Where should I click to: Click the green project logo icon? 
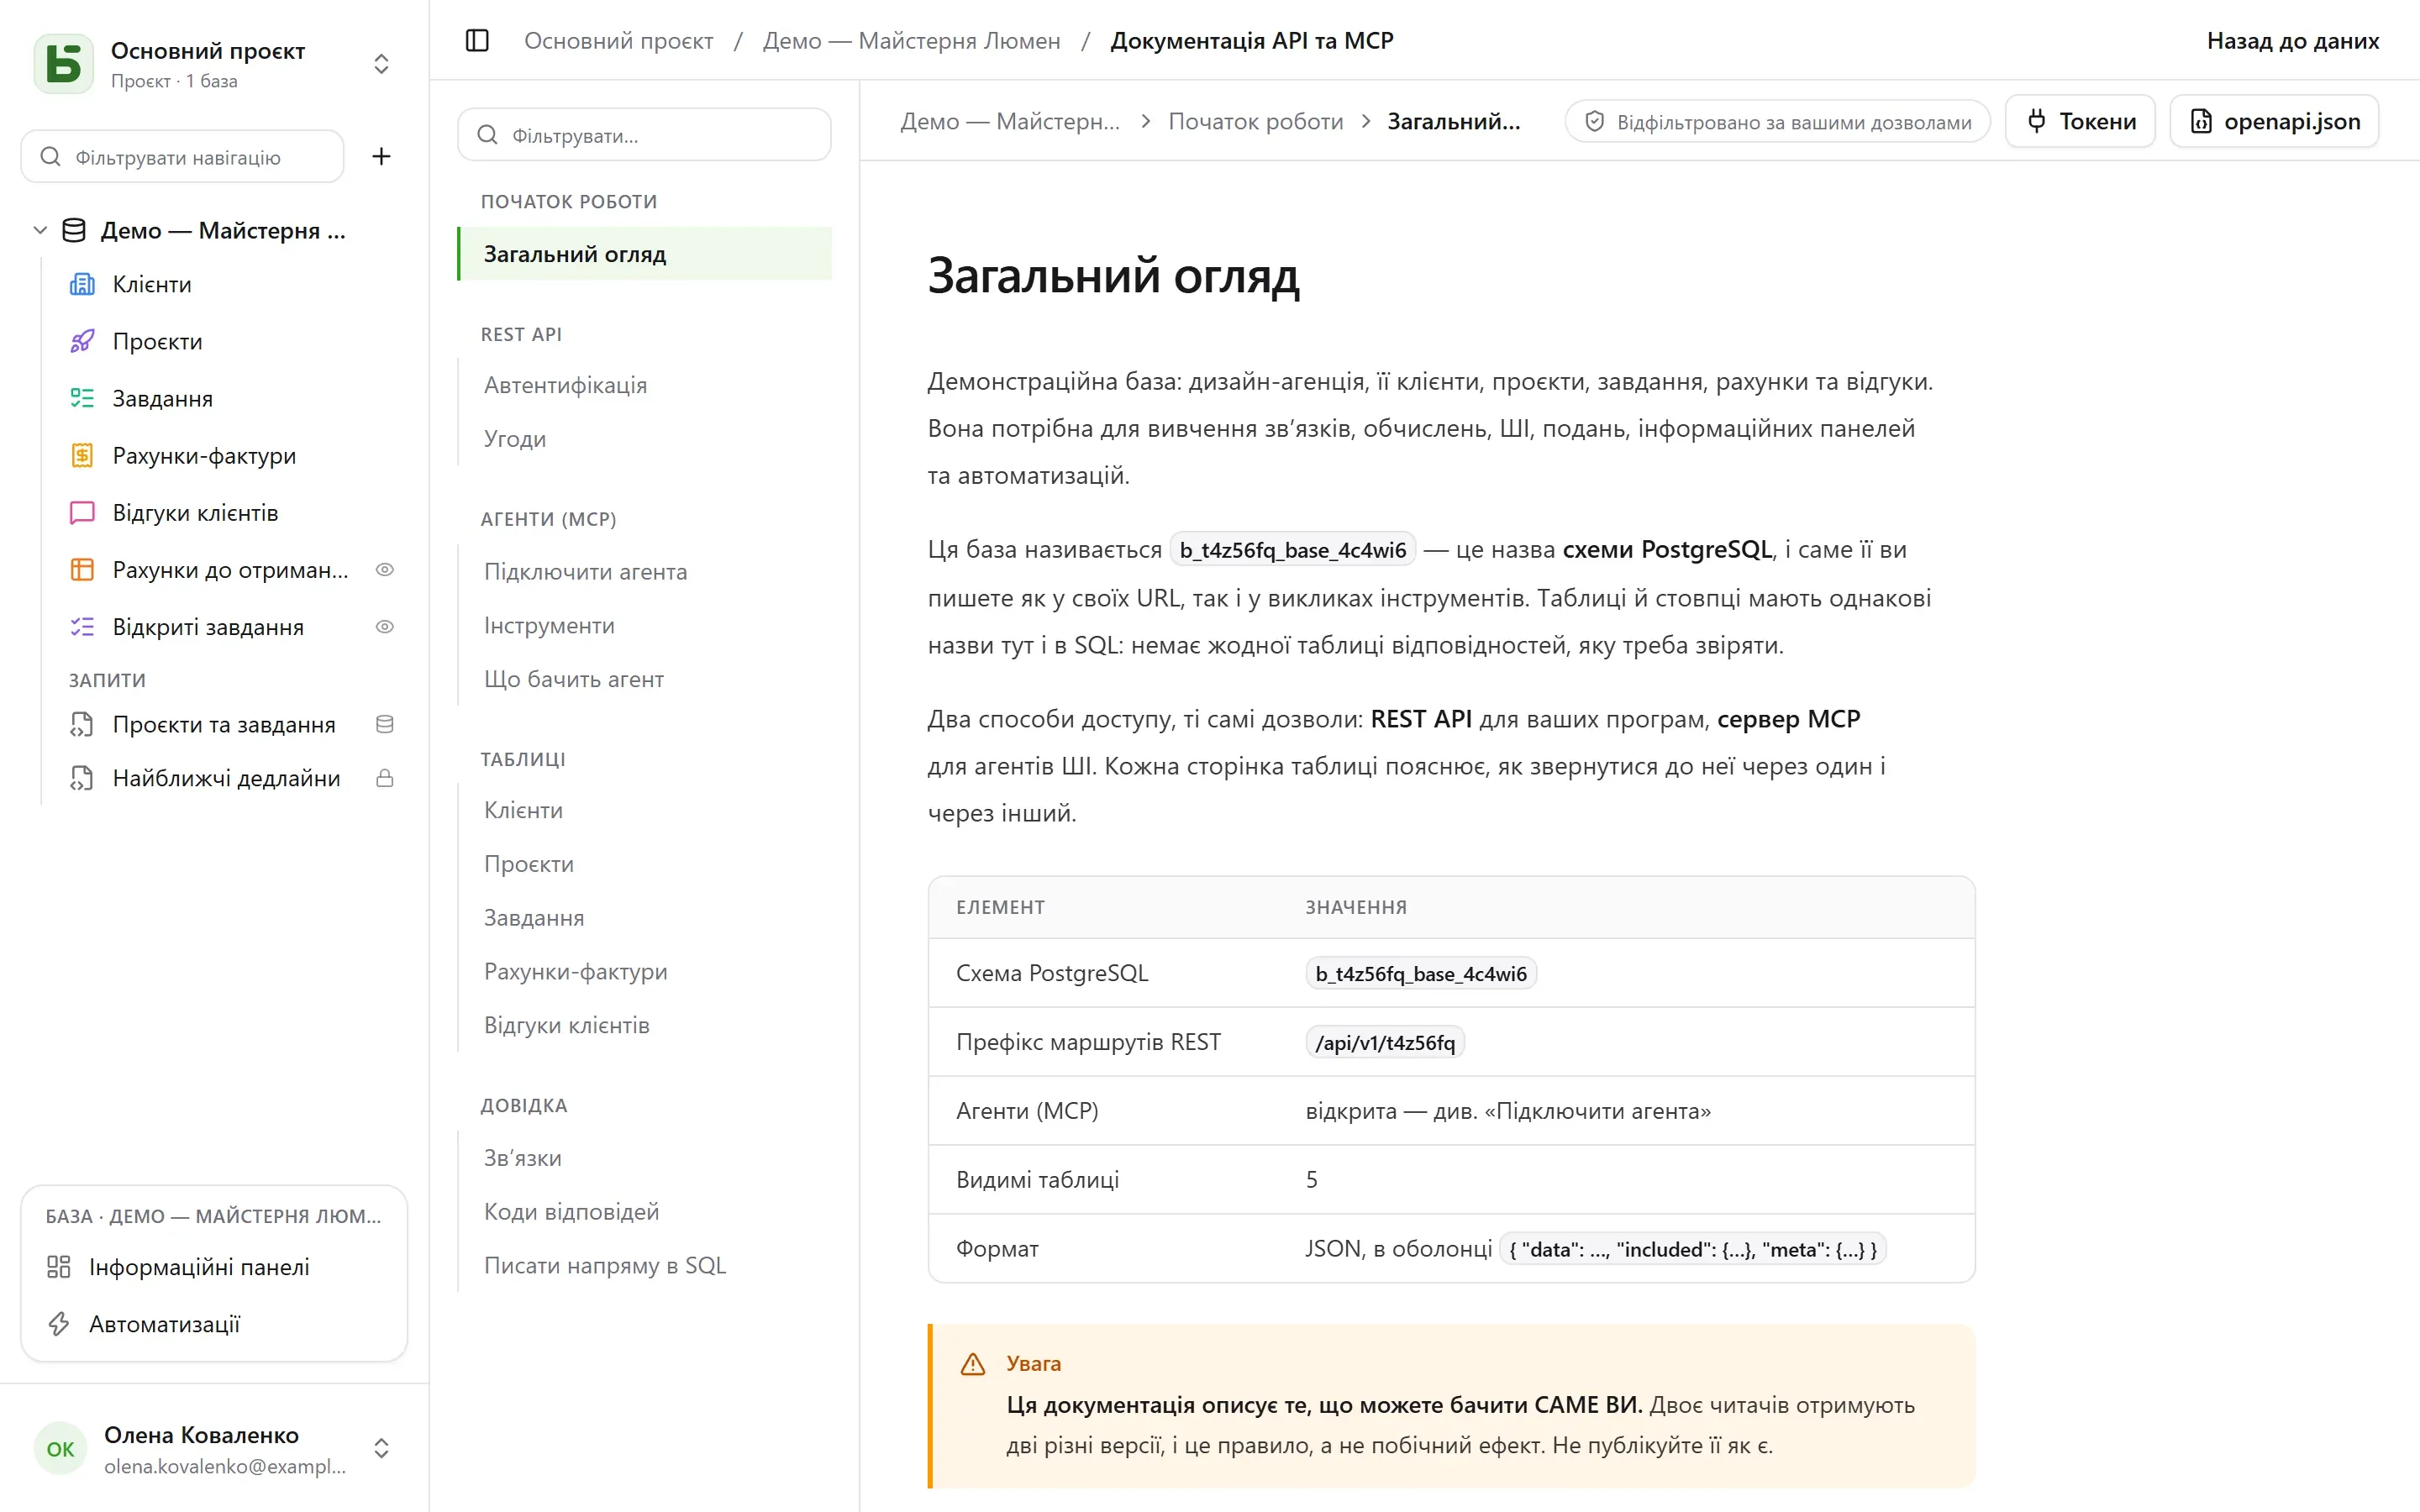pyautogui.click(x=64, y=64)
